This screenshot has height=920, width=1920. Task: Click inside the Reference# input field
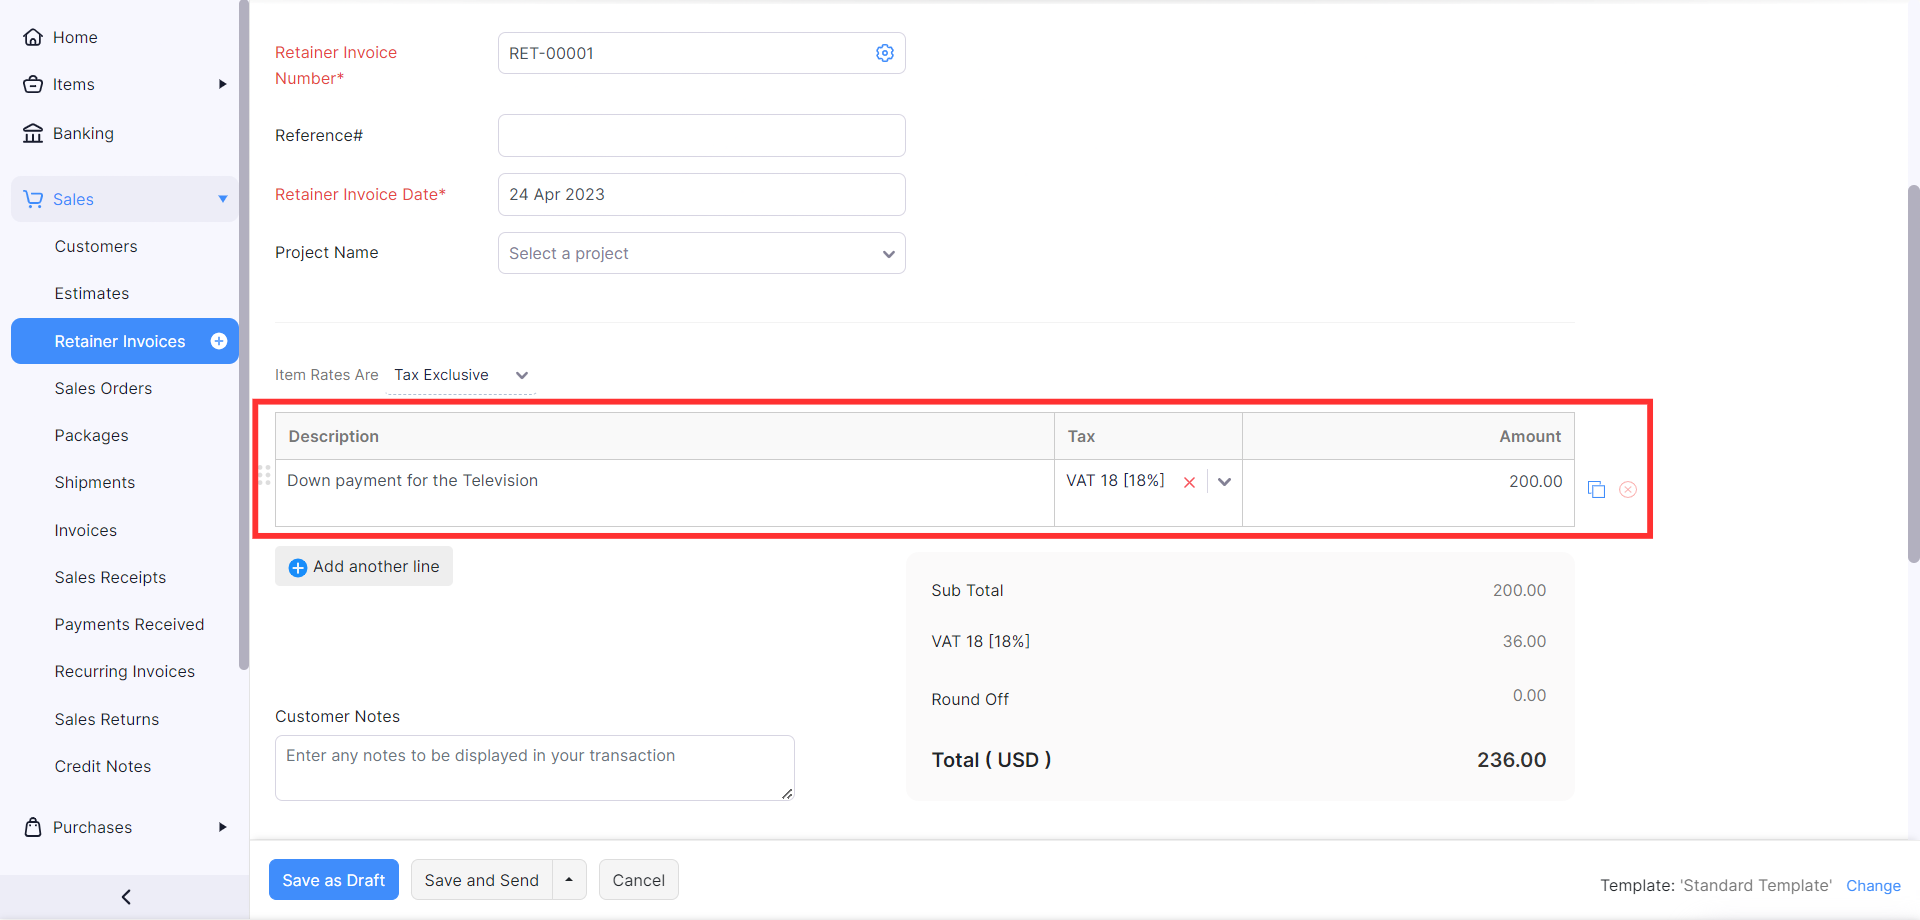(700, 135)
